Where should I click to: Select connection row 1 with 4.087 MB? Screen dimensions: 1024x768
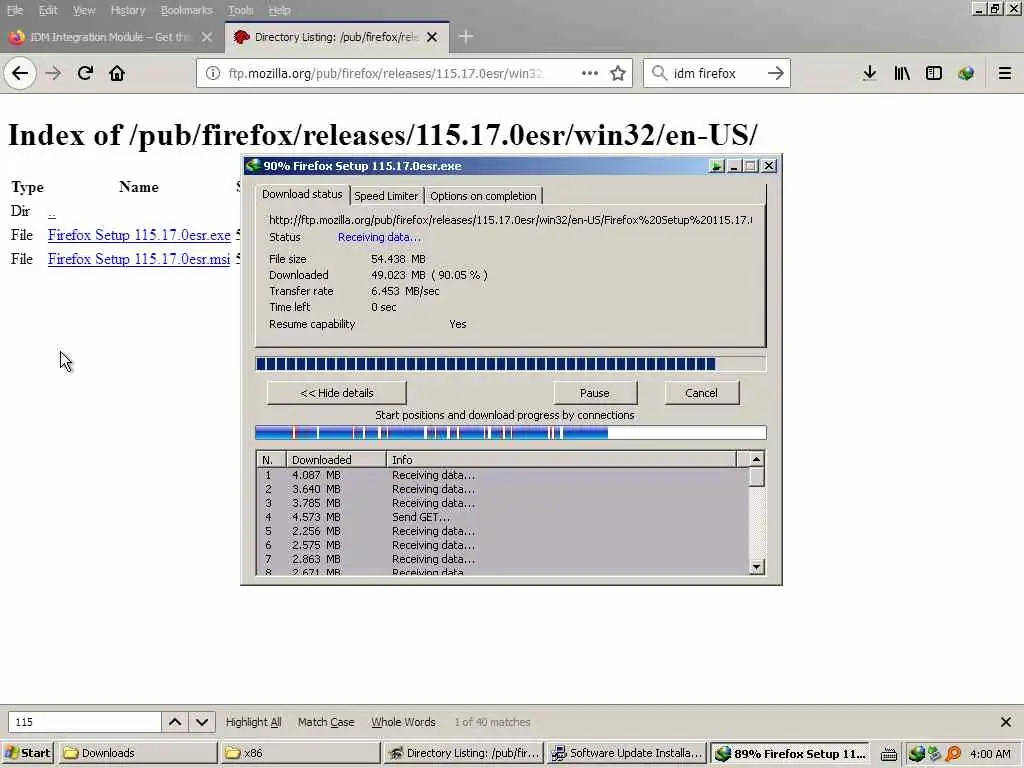pyautogui.click(x=503, y=475)
